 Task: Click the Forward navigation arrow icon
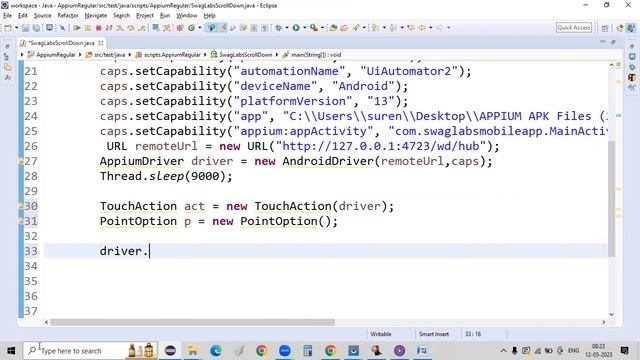pyautogui.click(x=439, y=28)
